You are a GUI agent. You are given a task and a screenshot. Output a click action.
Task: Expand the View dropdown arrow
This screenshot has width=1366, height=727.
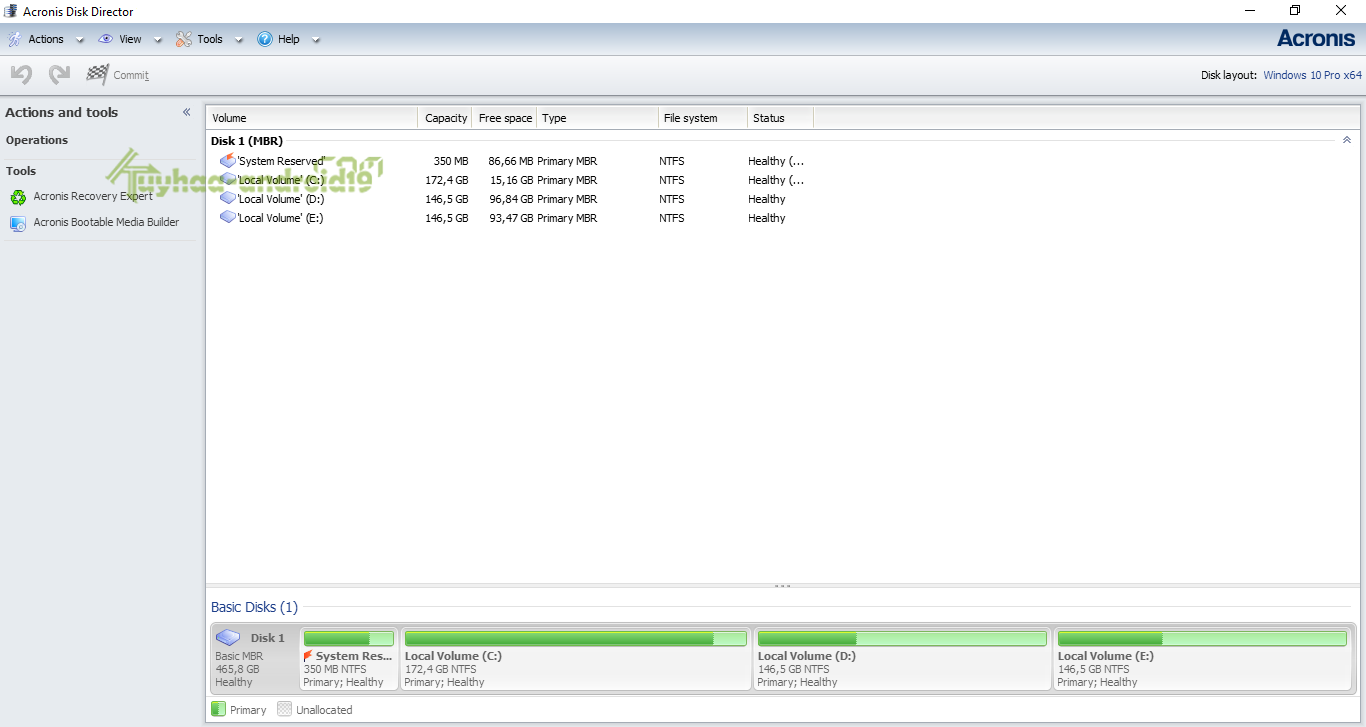pos(158,40)
